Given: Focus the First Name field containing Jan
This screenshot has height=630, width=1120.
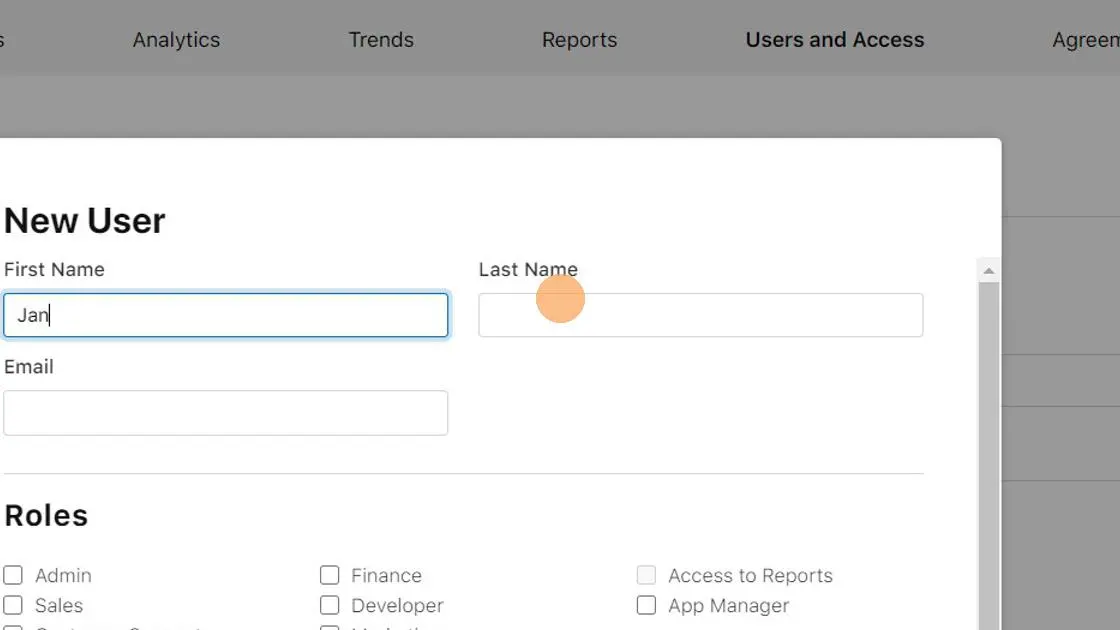Looking at the screenshot, I should [226, 315].
